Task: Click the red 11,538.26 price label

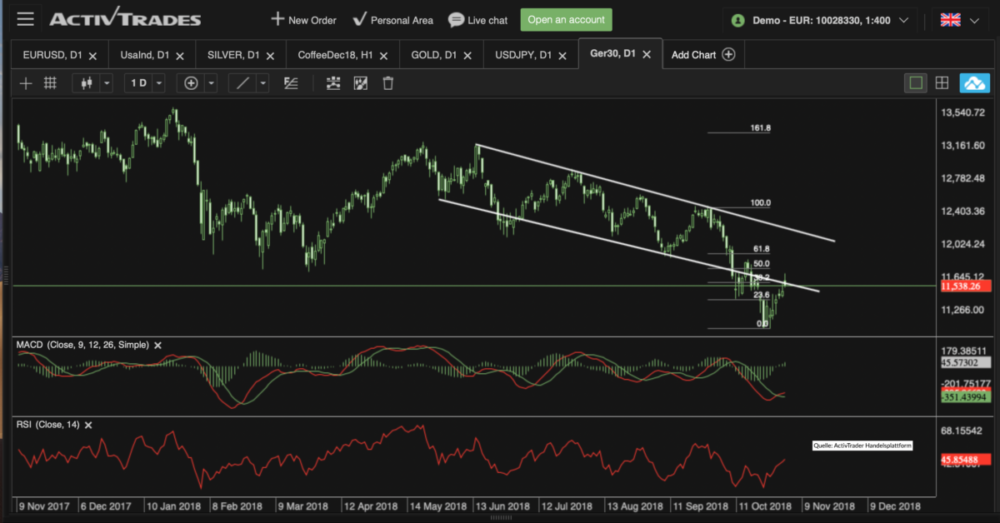Action: [x=966, y=286]
